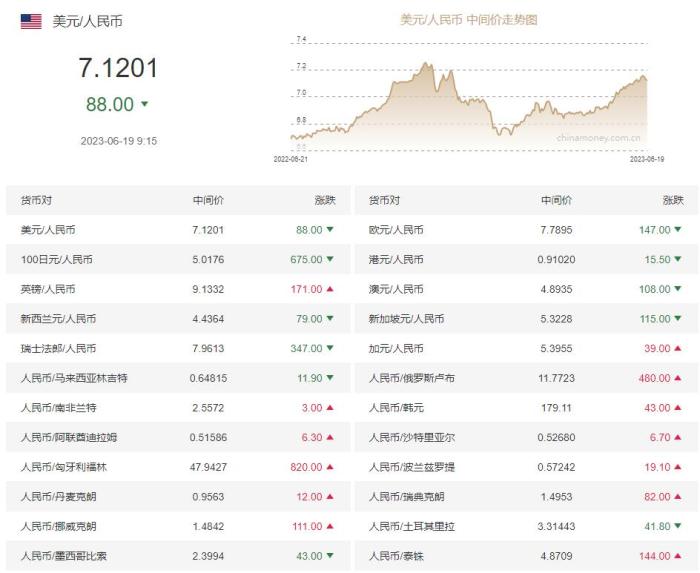Click the red up arrow in the 人民币/俄罗斯卢布 row
The height and width of the screenshot is (573, 700).
click(678, 378)
